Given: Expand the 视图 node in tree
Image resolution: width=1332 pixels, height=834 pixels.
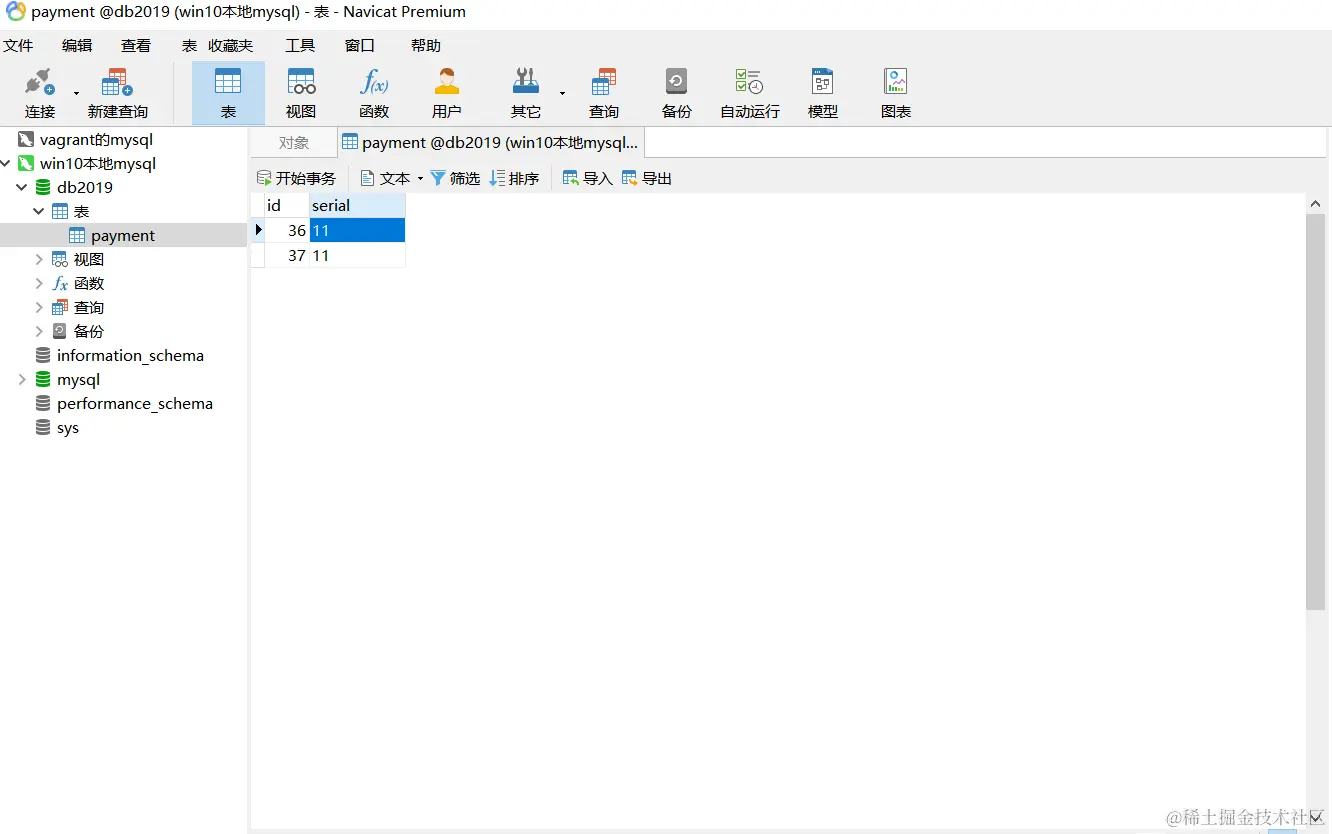Looking at the screenshot, I should click(39, 259).
